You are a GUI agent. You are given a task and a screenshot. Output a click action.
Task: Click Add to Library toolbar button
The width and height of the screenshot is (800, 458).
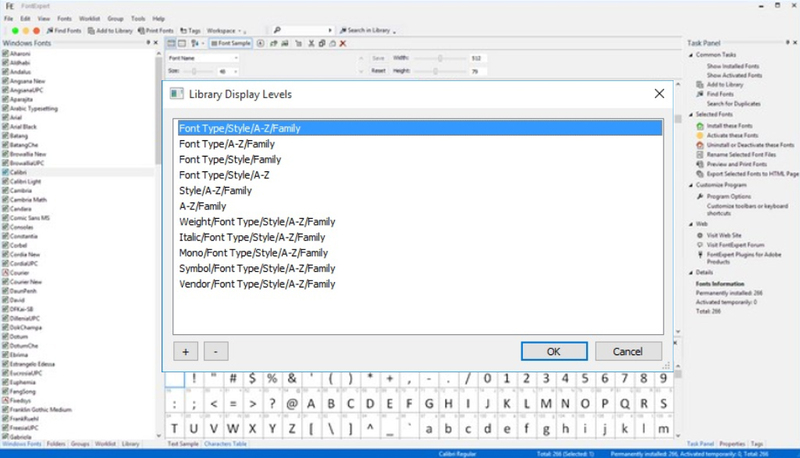pyautogui.click(x=110, y=31)
